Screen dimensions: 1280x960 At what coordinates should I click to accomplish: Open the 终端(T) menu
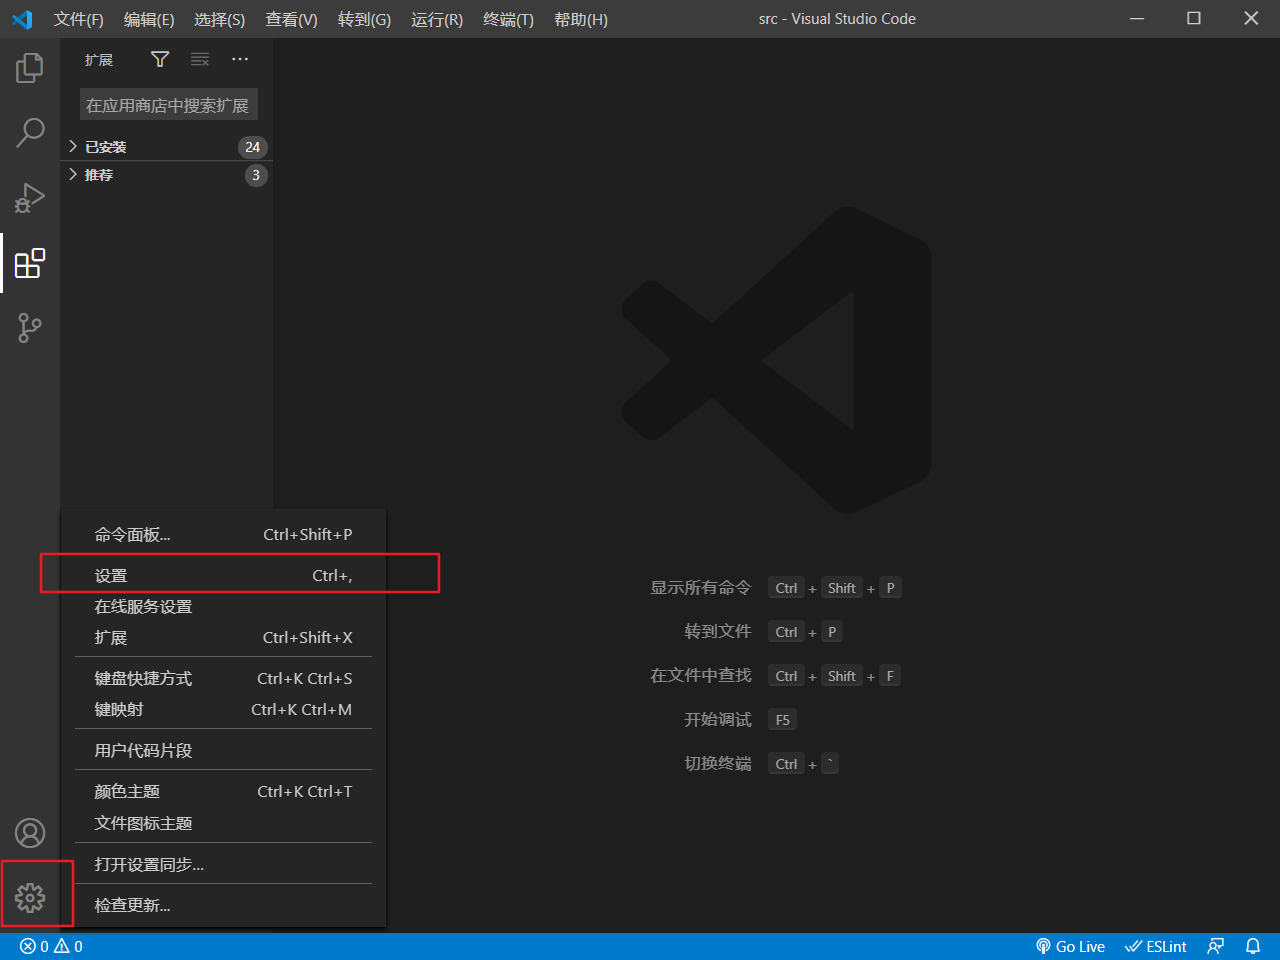click(508, 19)
